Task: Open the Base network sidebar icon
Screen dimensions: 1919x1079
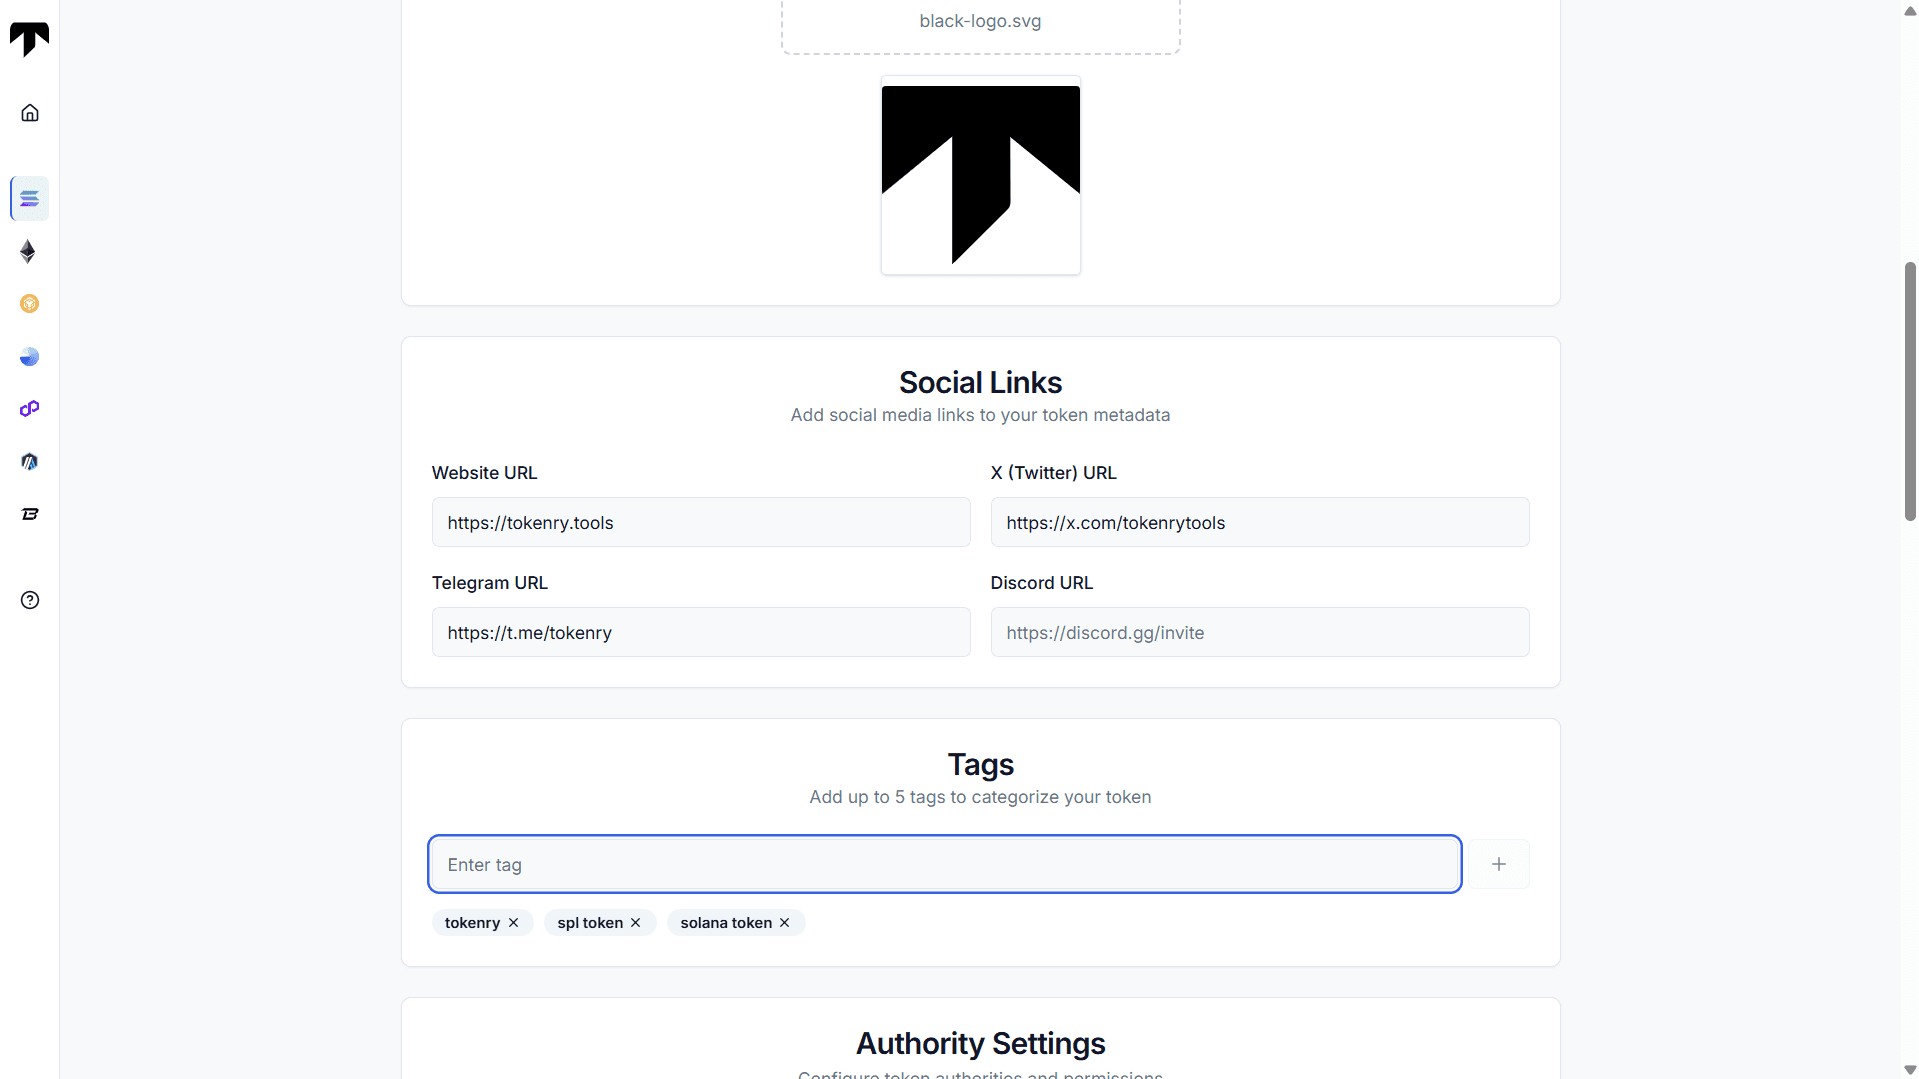Action: (30, 357)
